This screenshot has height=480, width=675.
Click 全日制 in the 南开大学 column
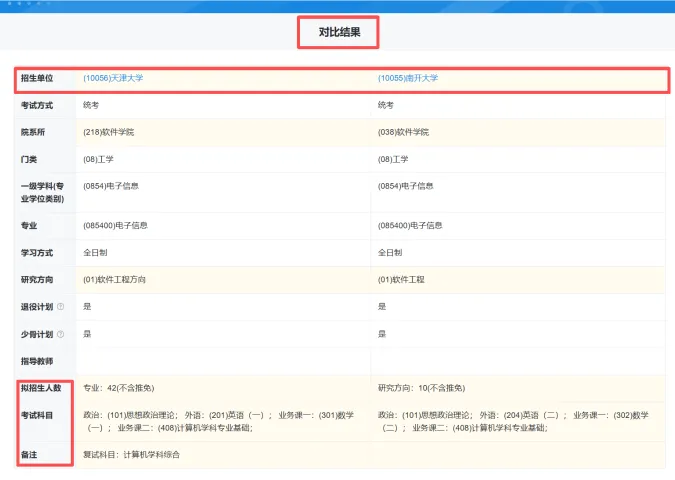coord(390,253)
